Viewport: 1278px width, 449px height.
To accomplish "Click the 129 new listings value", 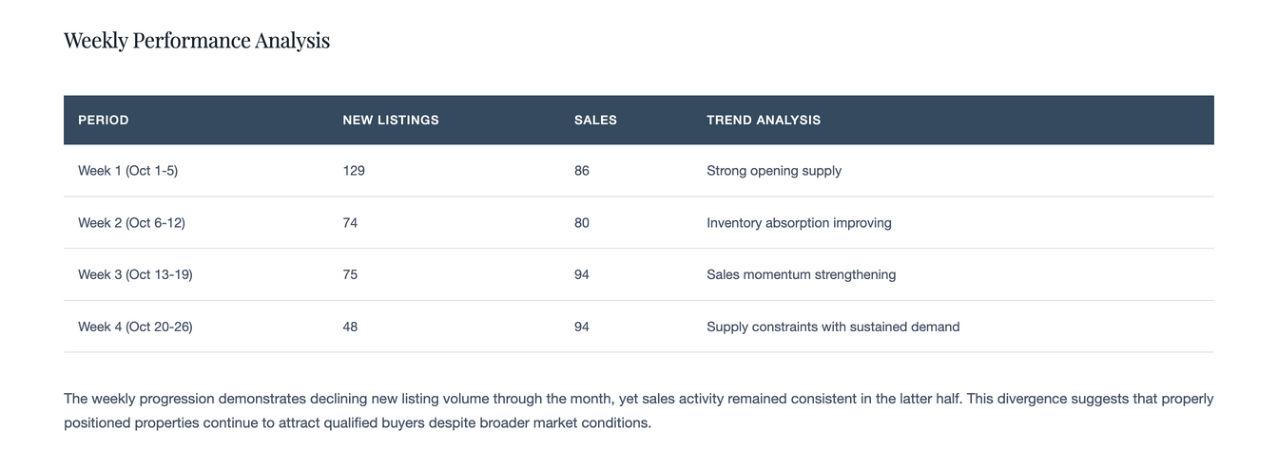I will pyautogui.click(x=353, y=171).
